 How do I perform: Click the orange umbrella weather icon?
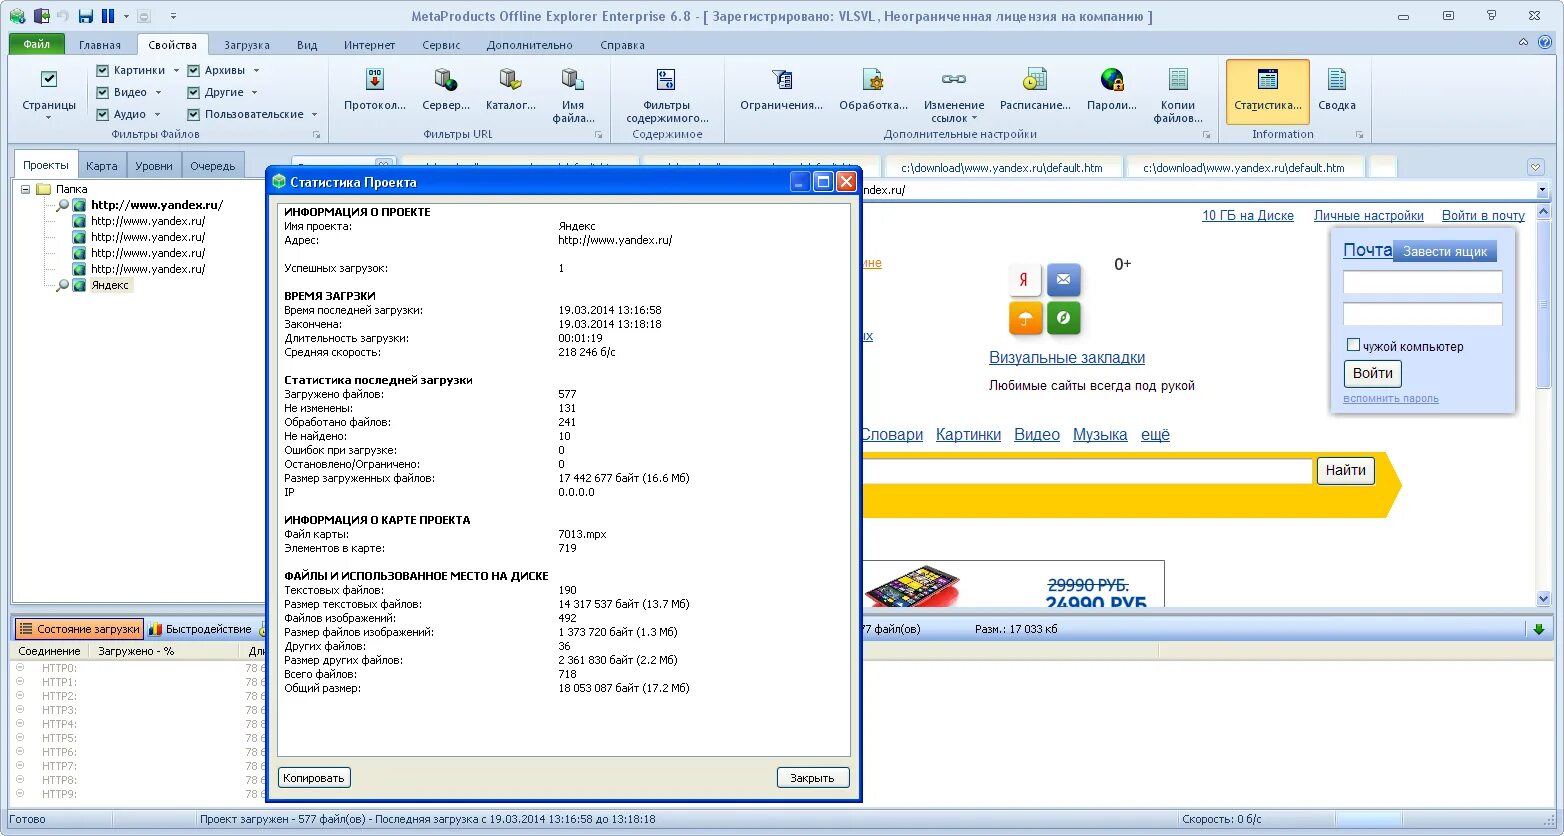point(1024,318)
